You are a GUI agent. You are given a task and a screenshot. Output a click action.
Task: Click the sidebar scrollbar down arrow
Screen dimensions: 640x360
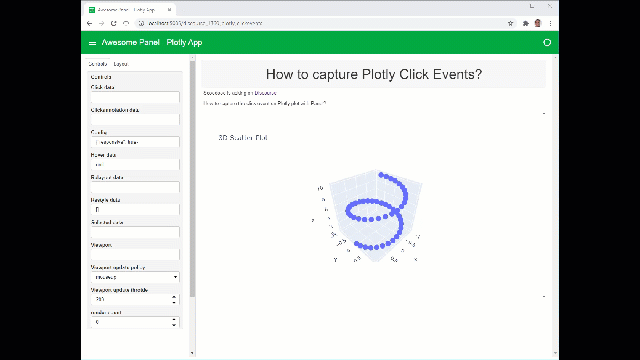coord(192,353)
